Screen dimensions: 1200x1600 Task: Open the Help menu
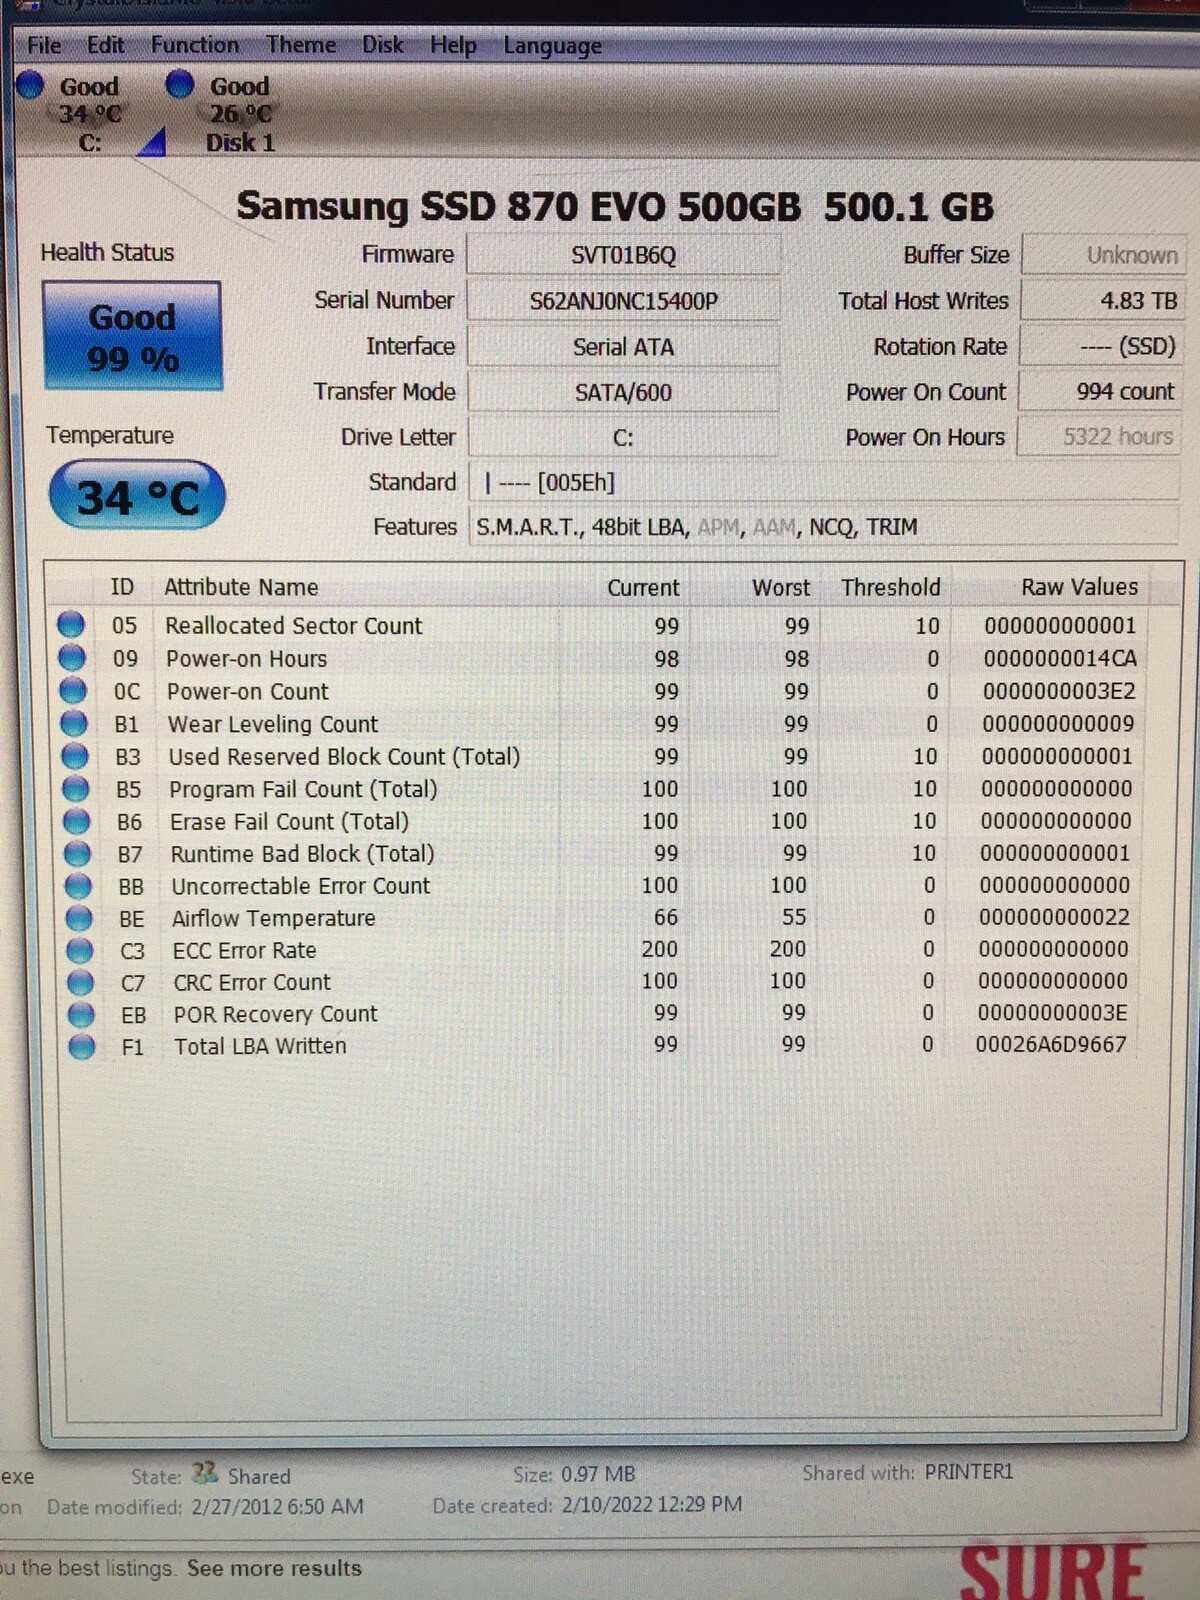tap(453, 45)
